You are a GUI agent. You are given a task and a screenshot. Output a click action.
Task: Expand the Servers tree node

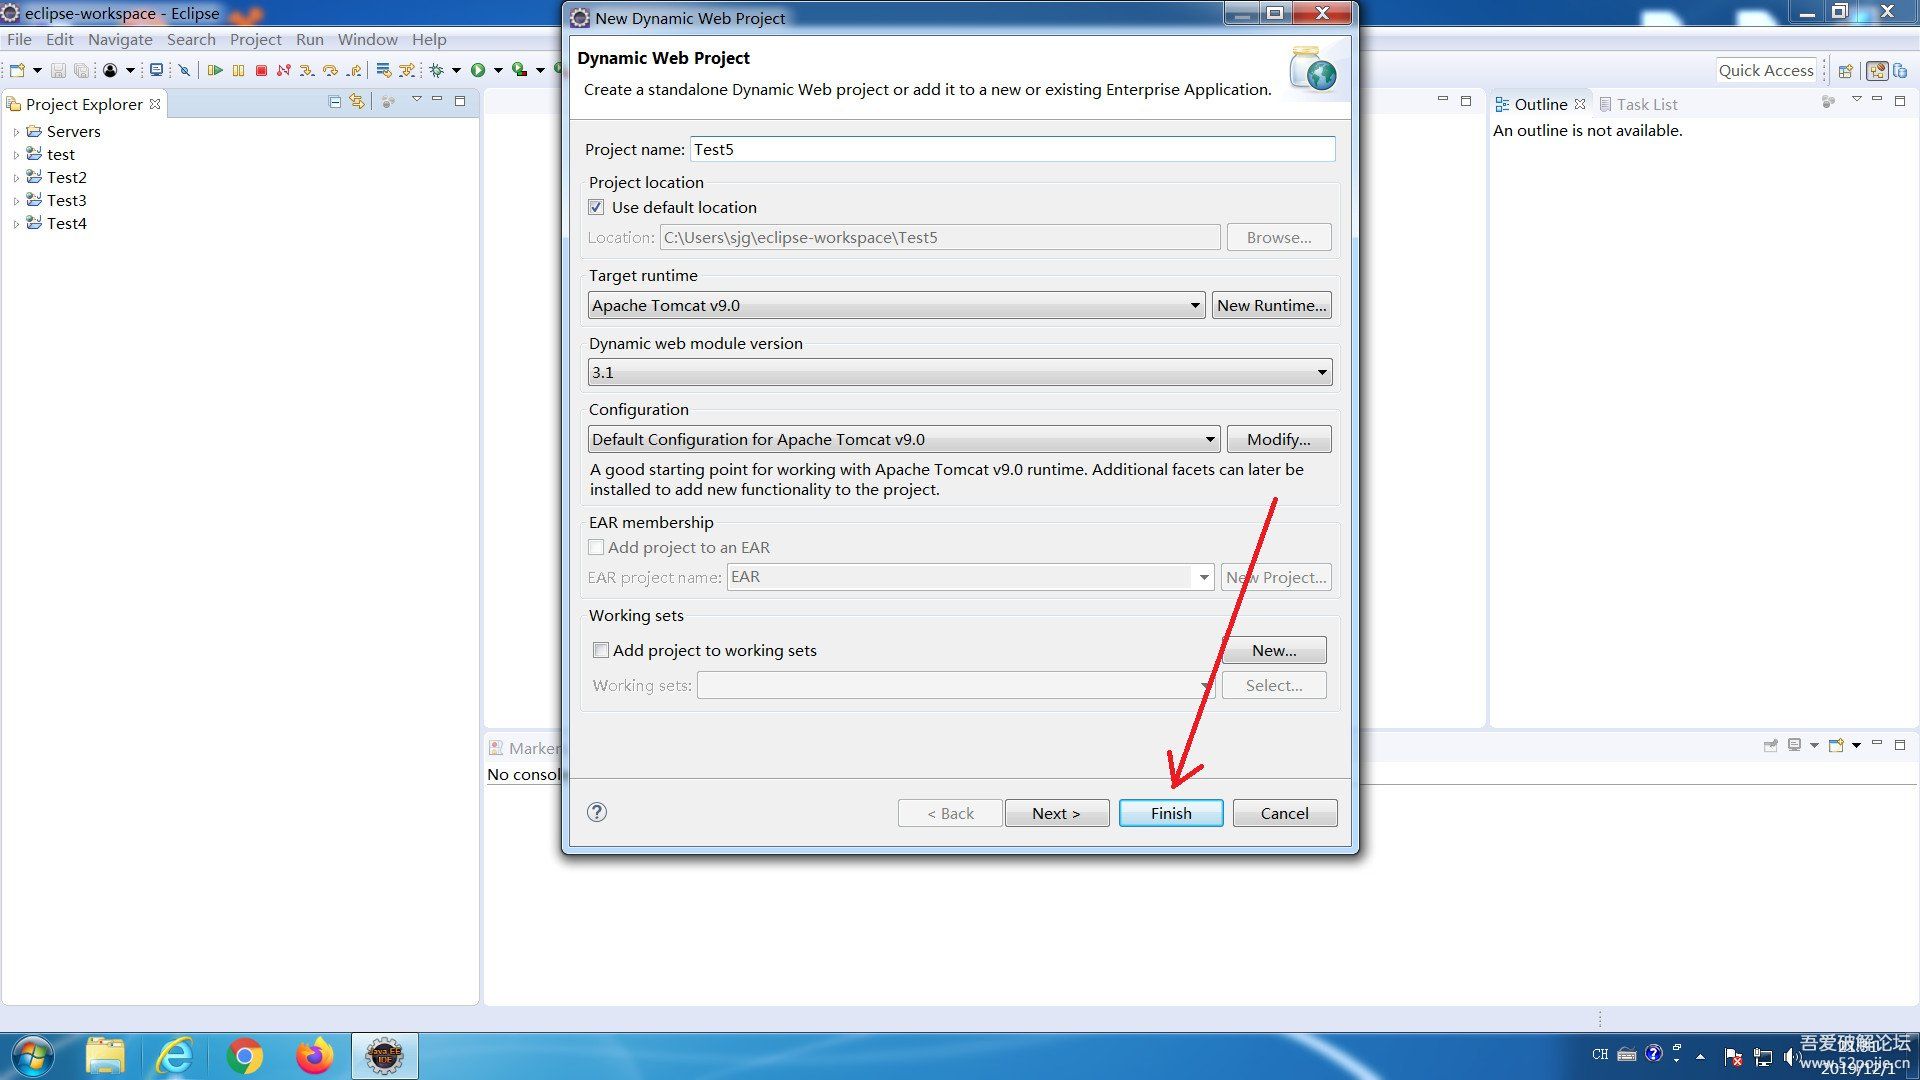click(x=16, y=132)
